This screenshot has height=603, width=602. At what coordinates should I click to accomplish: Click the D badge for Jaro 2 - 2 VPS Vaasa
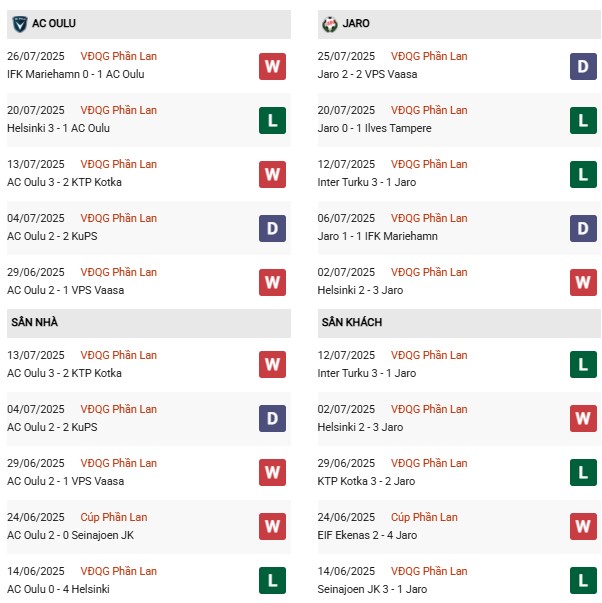583,66
